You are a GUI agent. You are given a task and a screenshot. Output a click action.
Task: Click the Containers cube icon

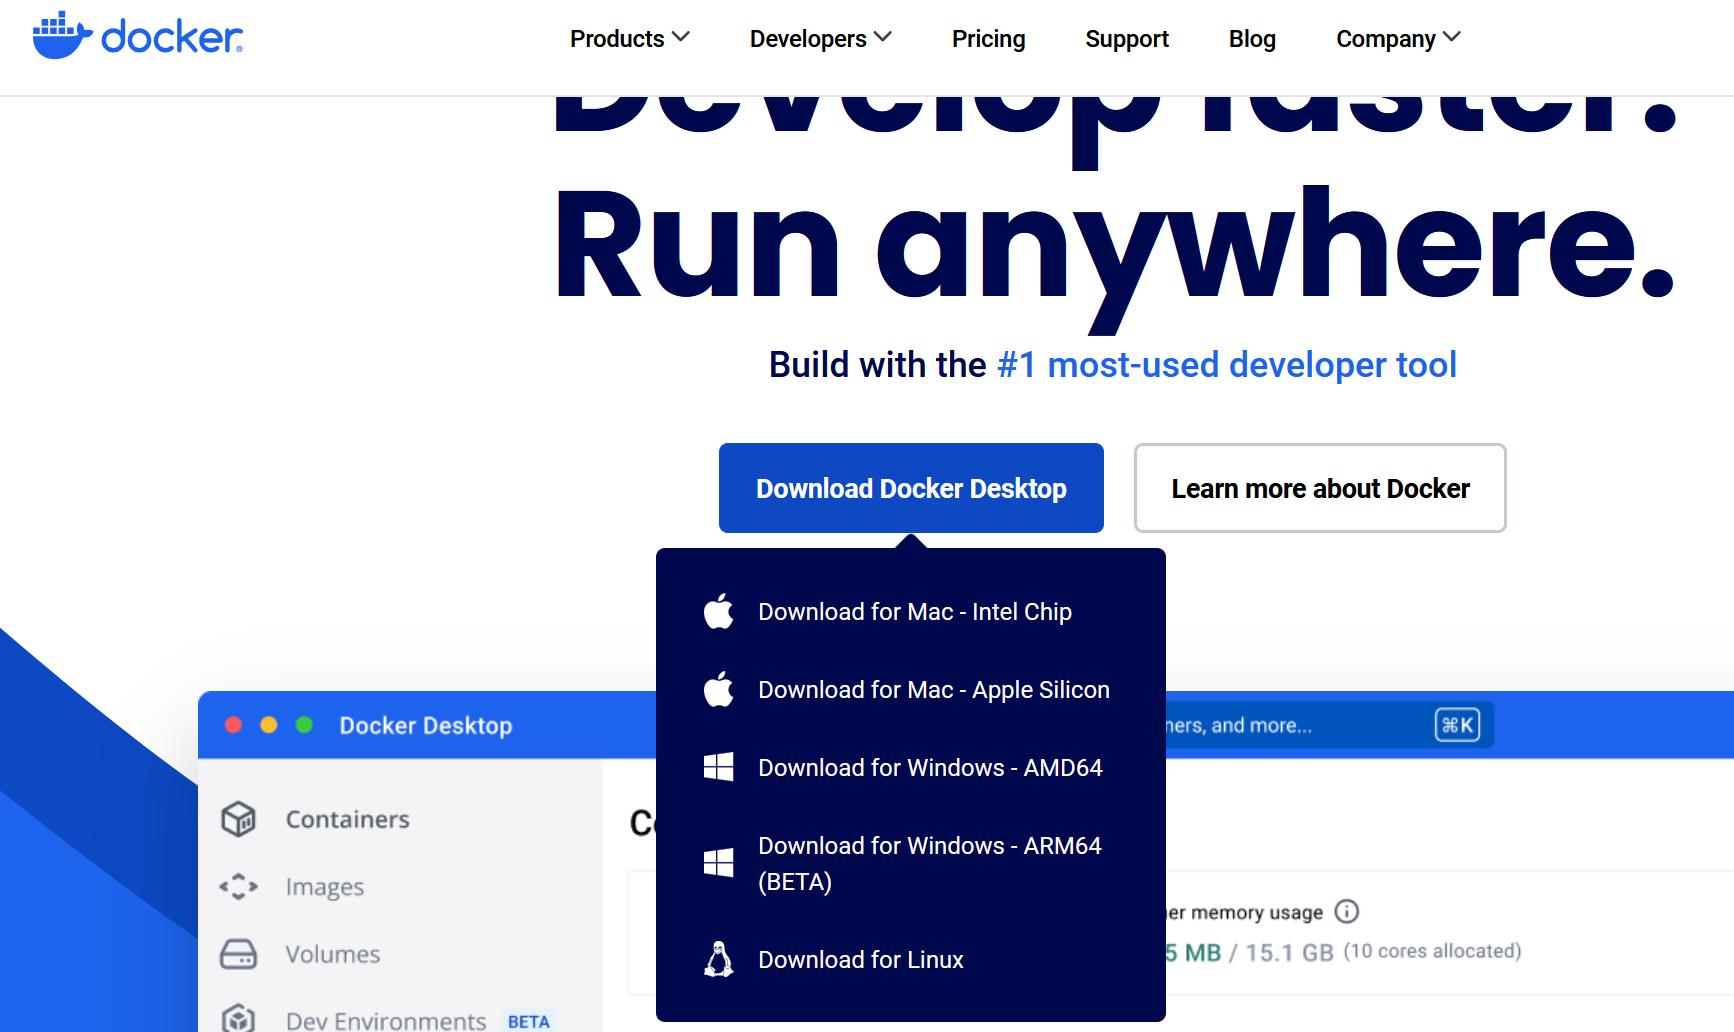point(238,819)
